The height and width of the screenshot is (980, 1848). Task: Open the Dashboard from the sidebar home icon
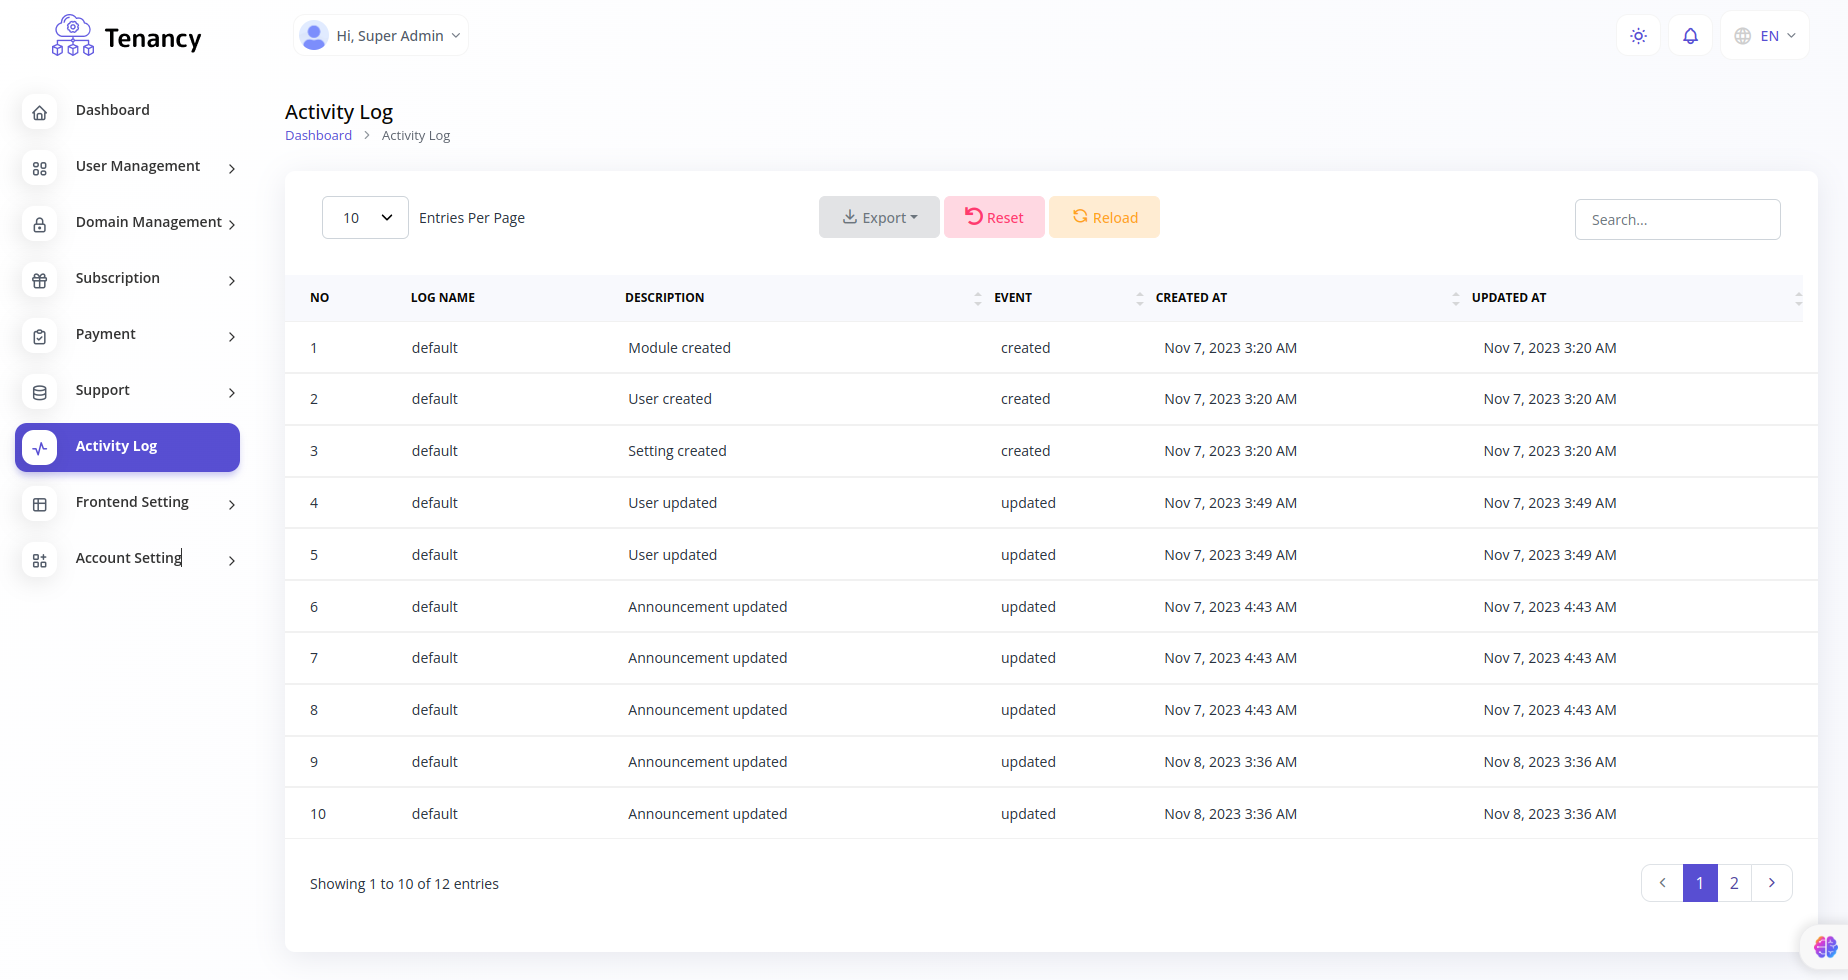[x=39, y=113]
